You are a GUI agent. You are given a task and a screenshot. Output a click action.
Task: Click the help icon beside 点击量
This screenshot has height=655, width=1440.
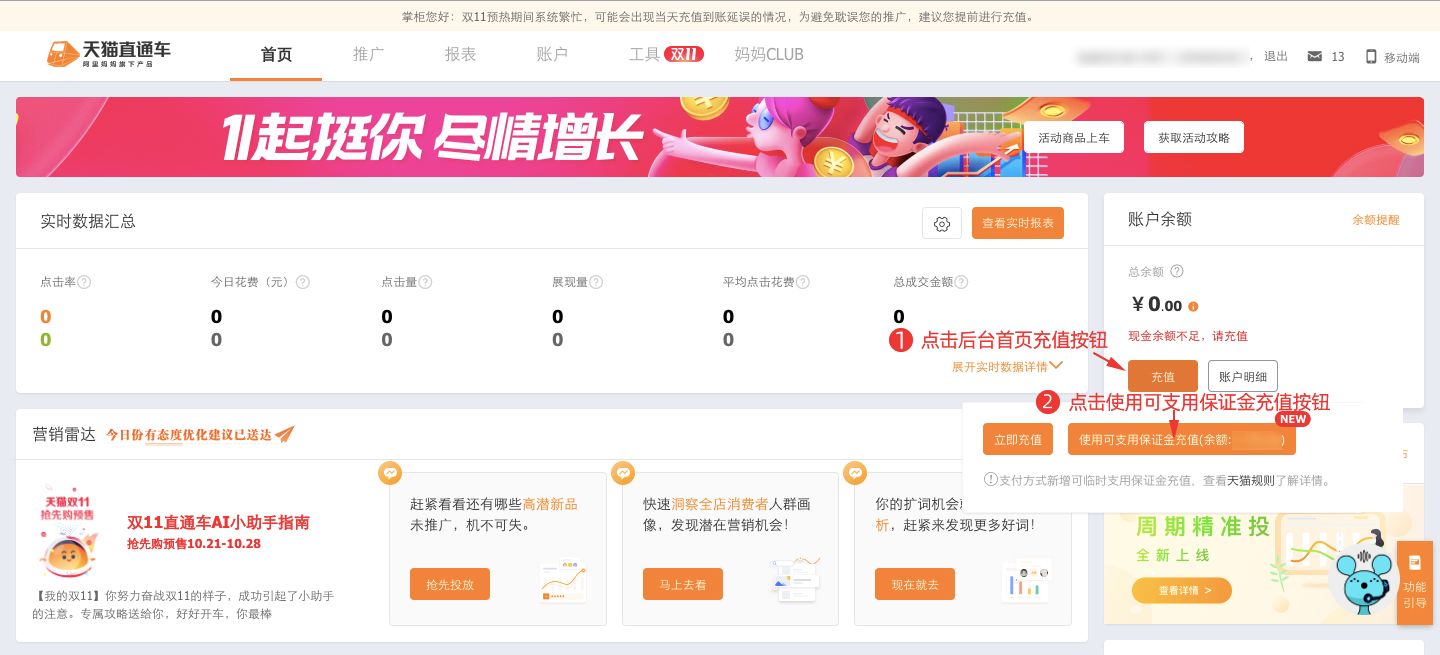[x=425, y=282]
